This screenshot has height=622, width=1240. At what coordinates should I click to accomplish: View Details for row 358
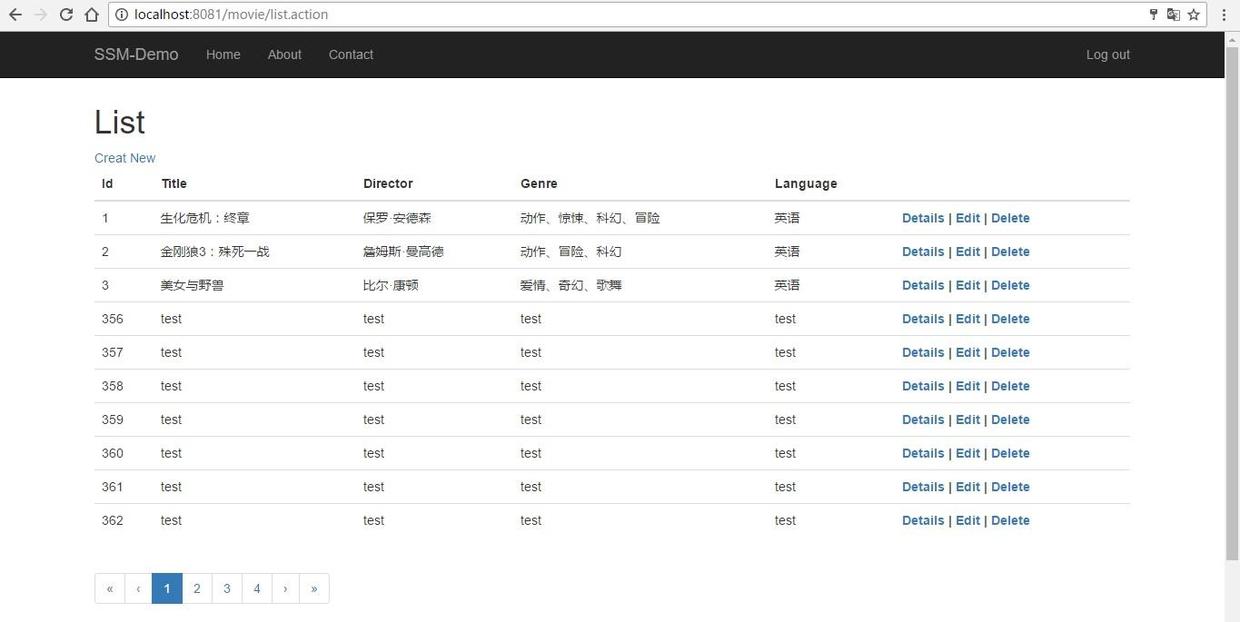tap(923, 386)
